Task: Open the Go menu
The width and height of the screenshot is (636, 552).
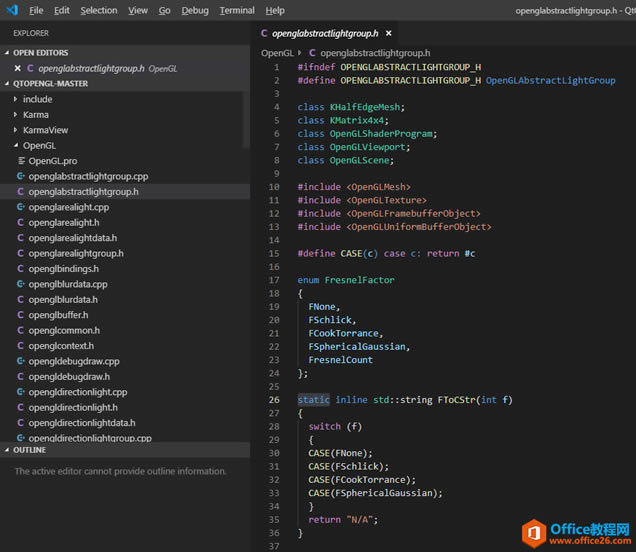Action: click(164, 11)
